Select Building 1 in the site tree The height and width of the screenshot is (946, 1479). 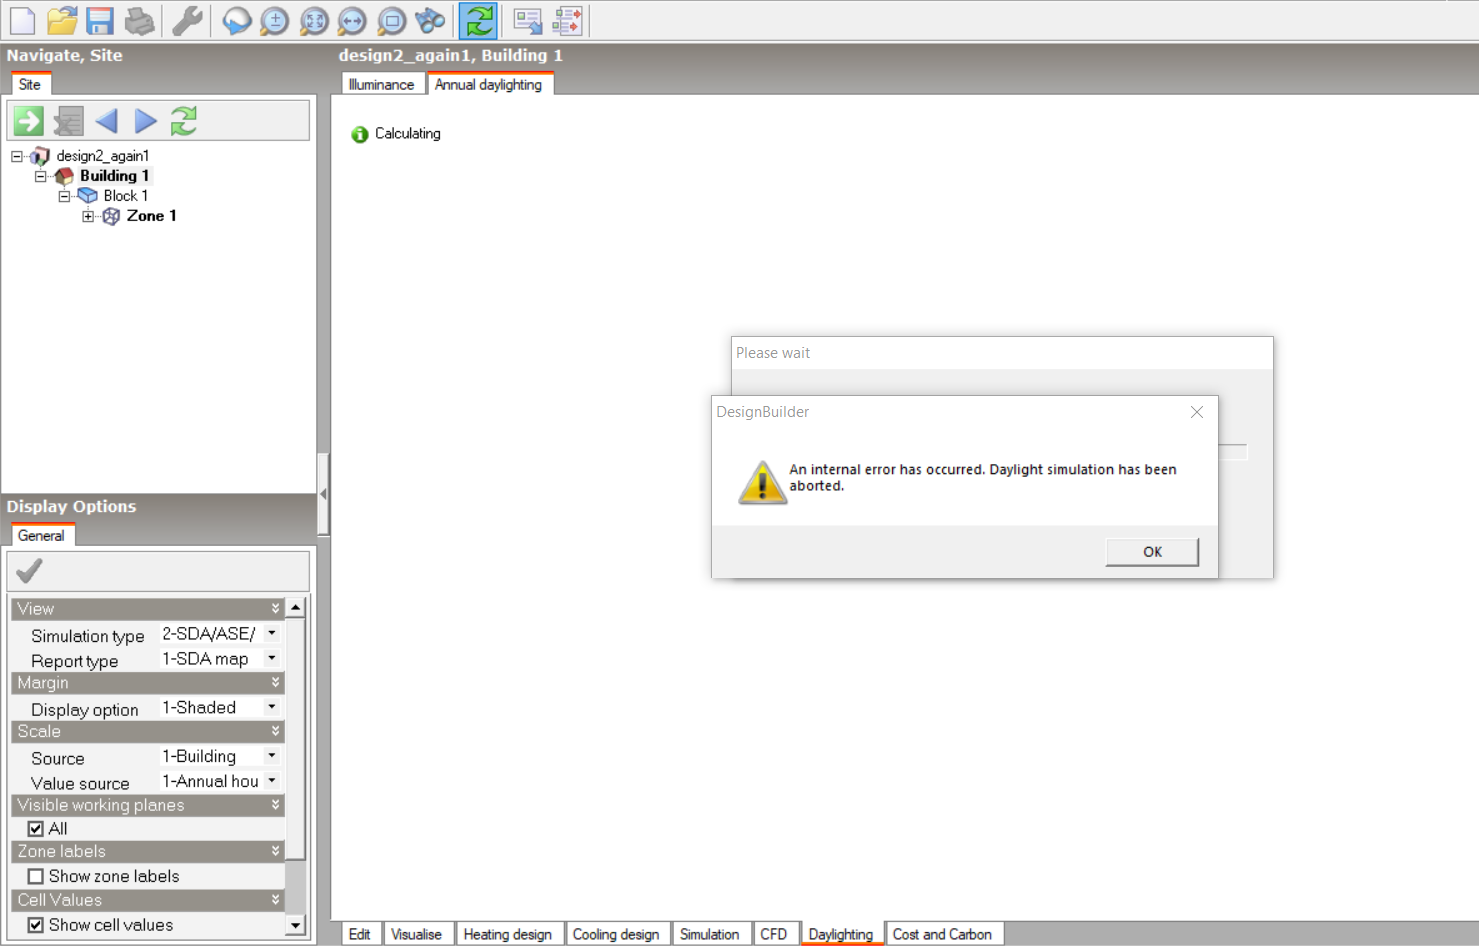[x=114, y=176]
